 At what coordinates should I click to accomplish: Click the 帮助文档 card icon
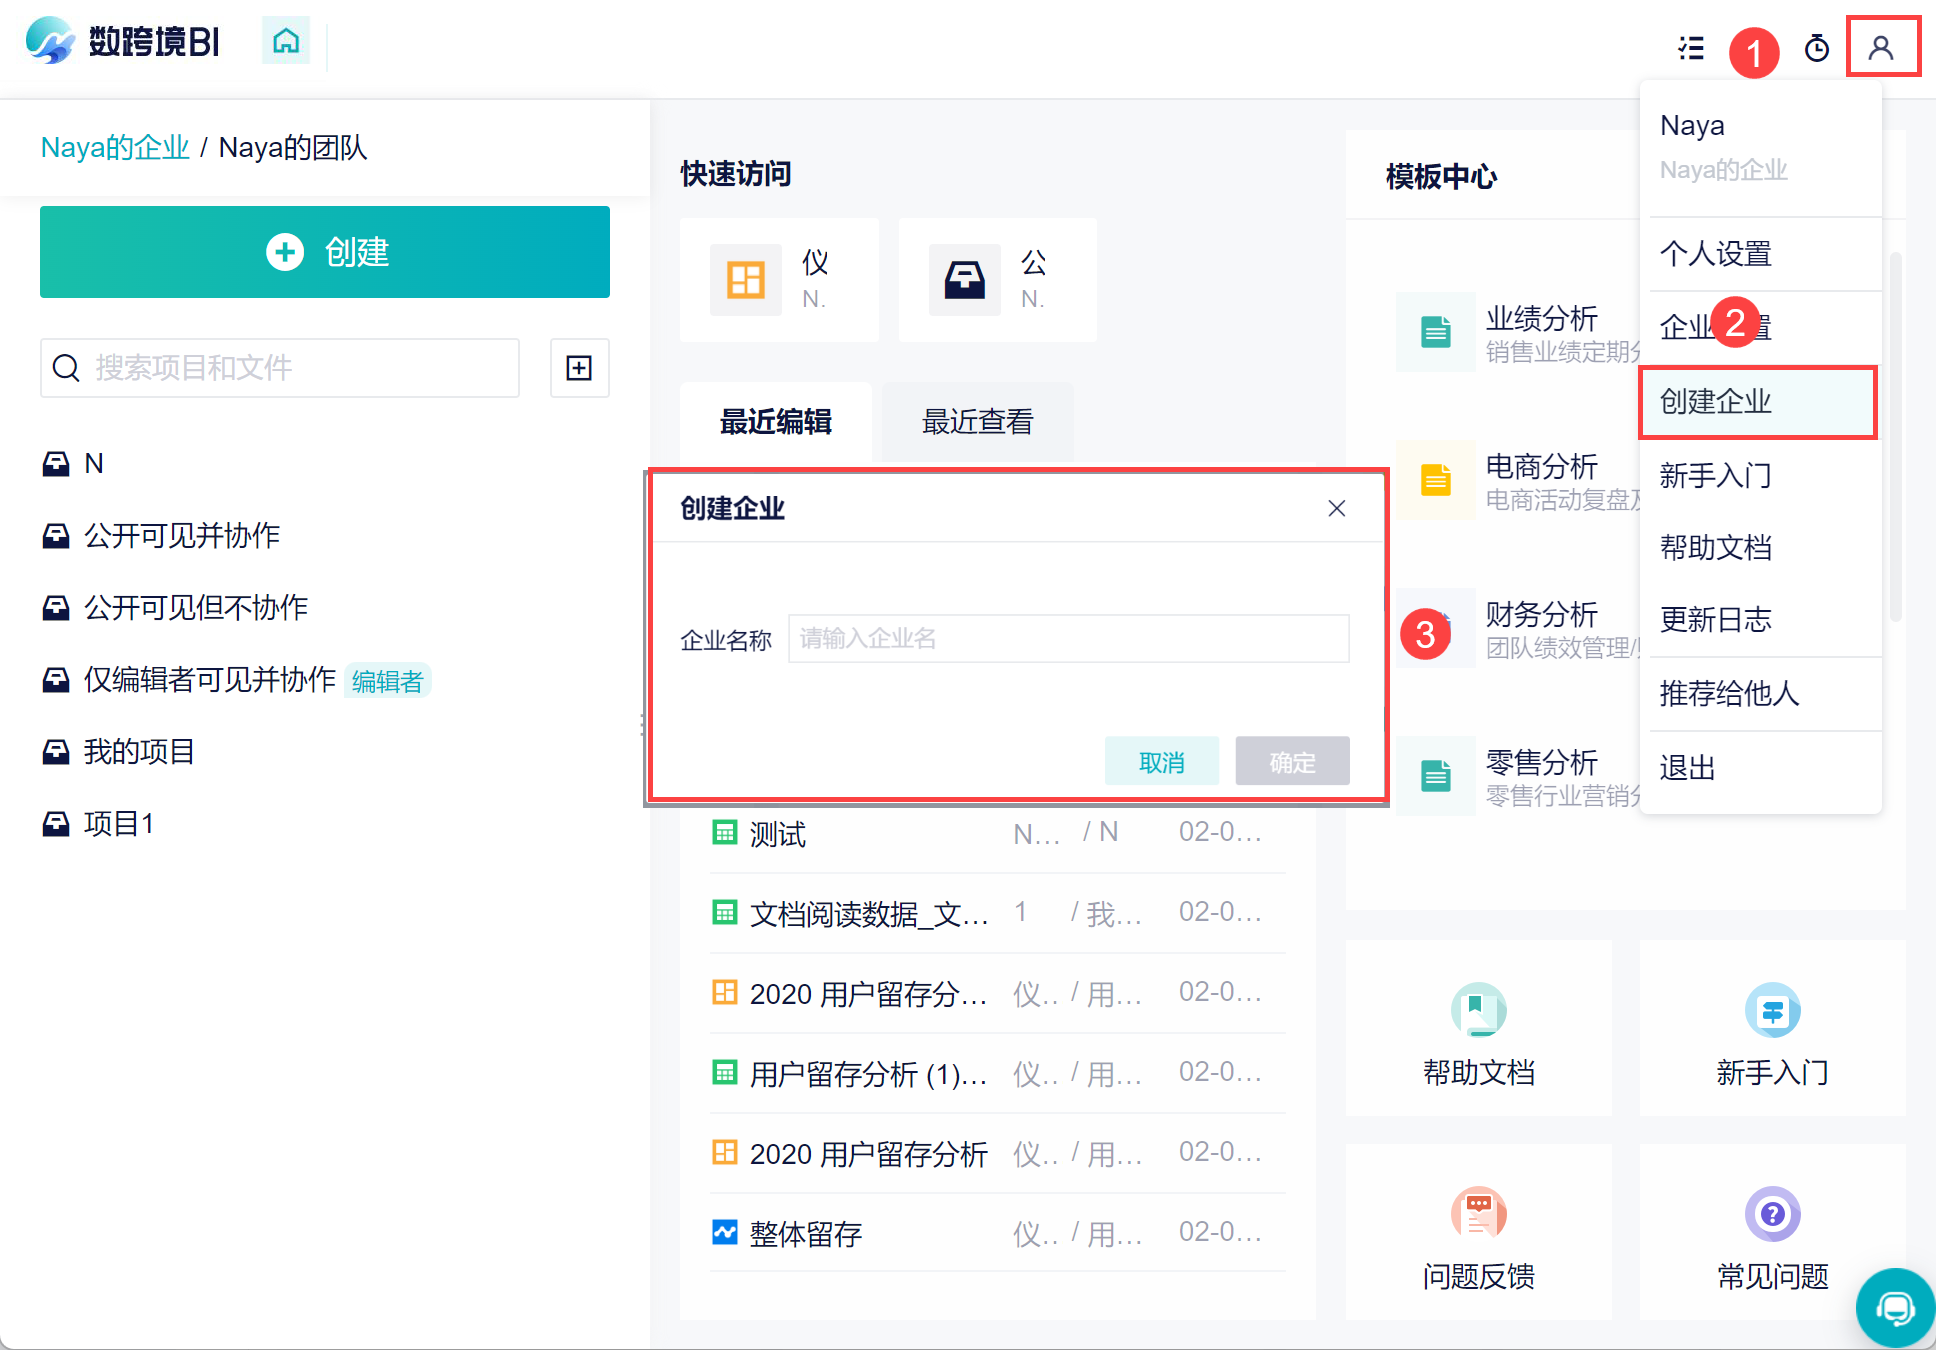click(x=1478, y=1010)
